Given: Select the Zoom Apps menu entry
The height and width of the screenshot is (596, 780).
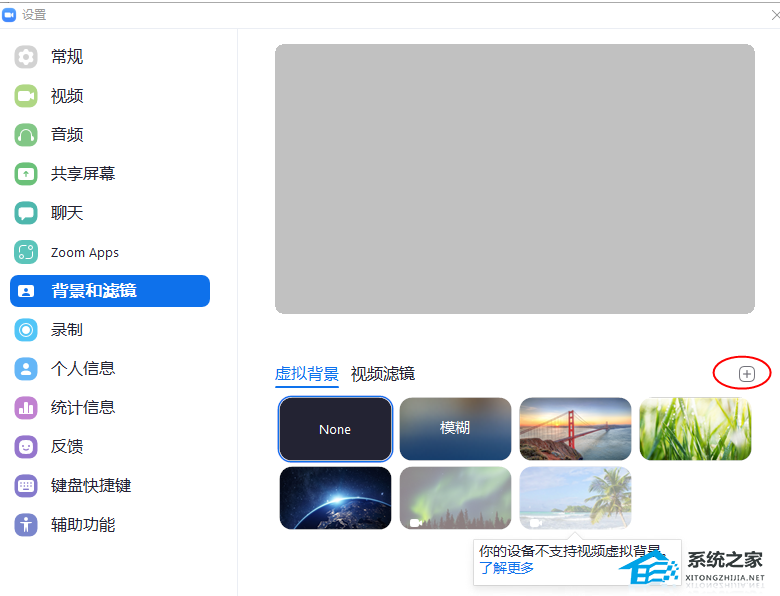Looking at the screenshot, I should (x=109, y=252).
